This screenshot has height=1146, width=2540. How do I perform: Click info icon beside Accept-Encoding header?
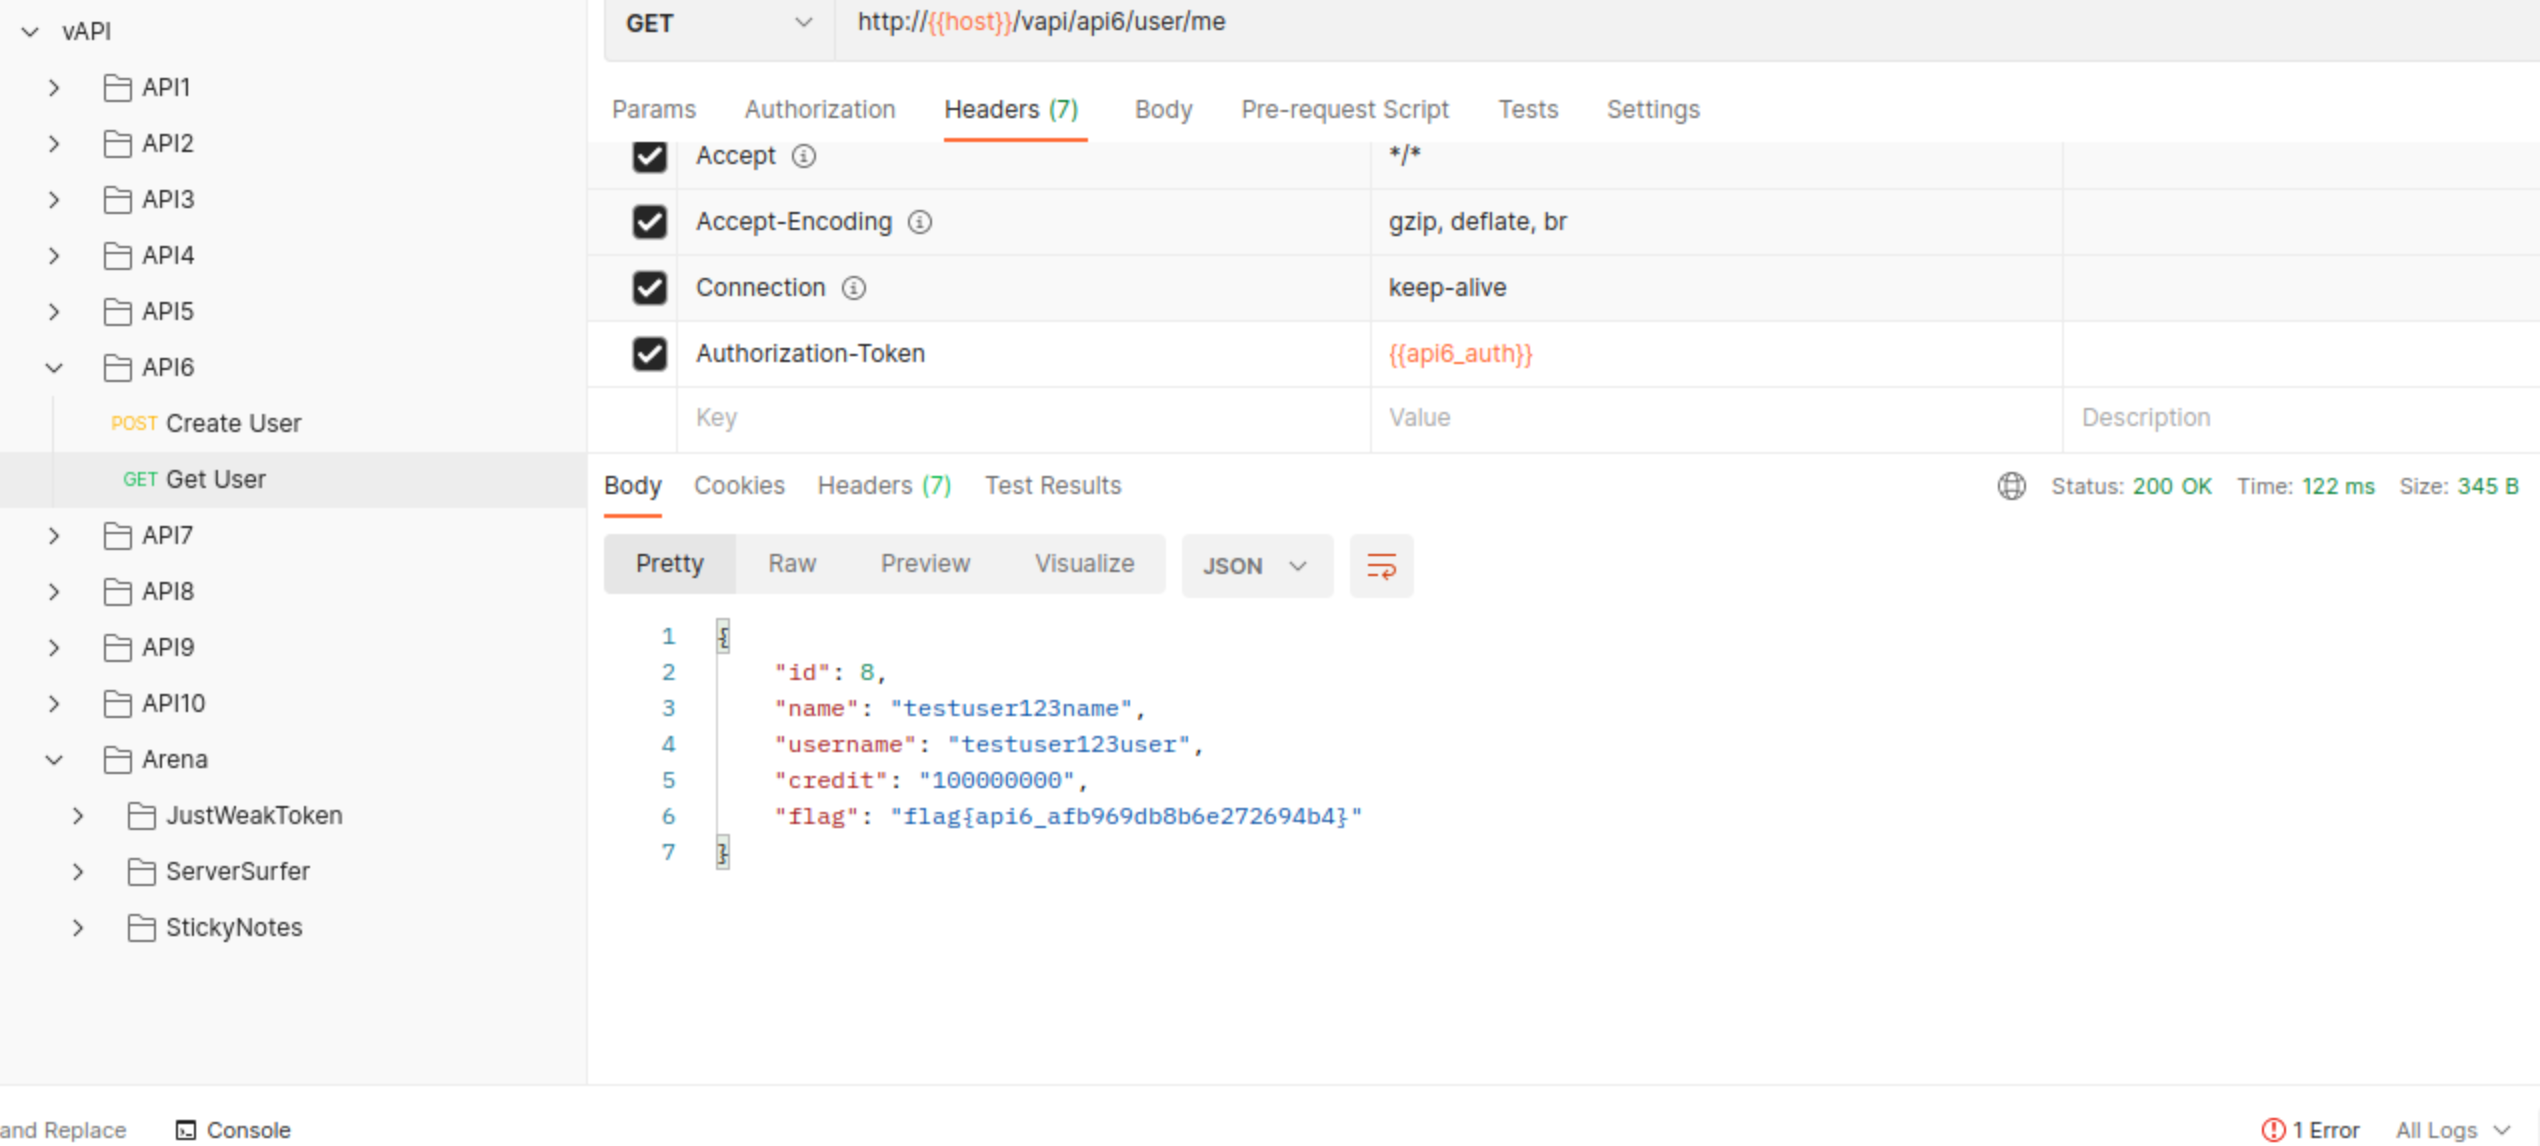coord(920,222)
